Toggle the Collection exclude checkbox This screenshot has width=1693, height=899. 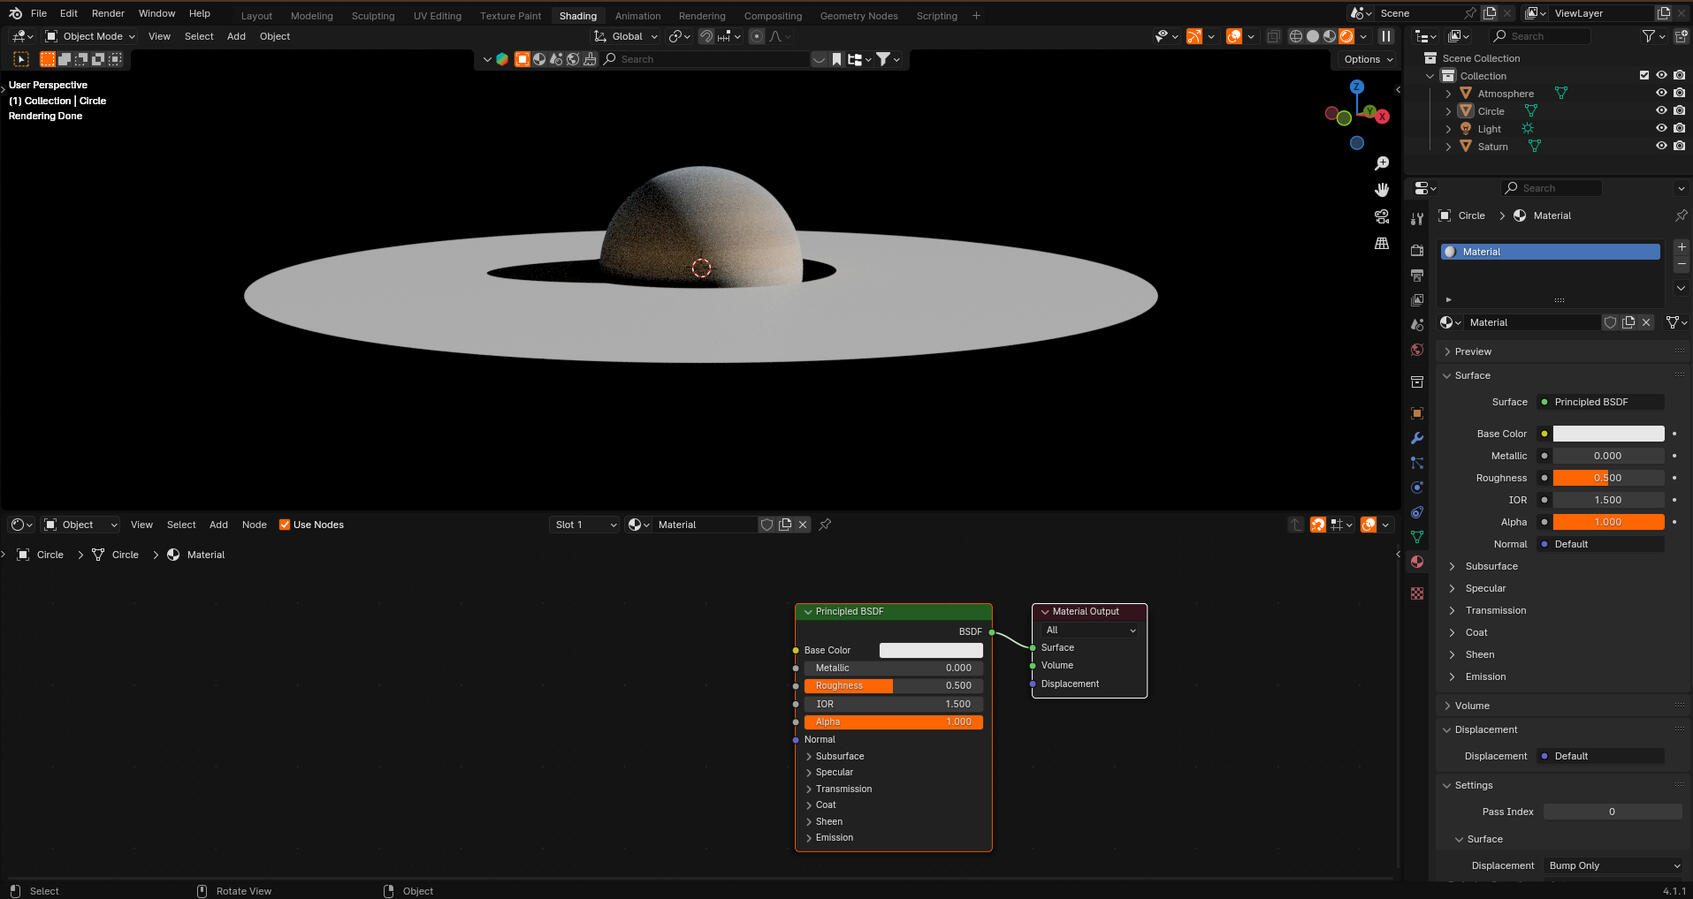(x=1644, y=75)
